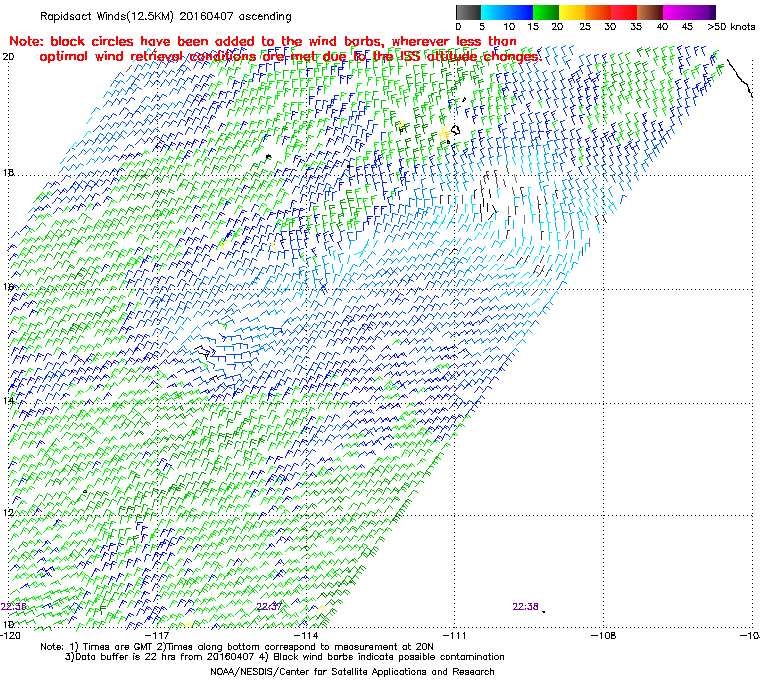760x688 pixels.
Task: Click the black circle marker near 19N -111
Action: [456, 130]
